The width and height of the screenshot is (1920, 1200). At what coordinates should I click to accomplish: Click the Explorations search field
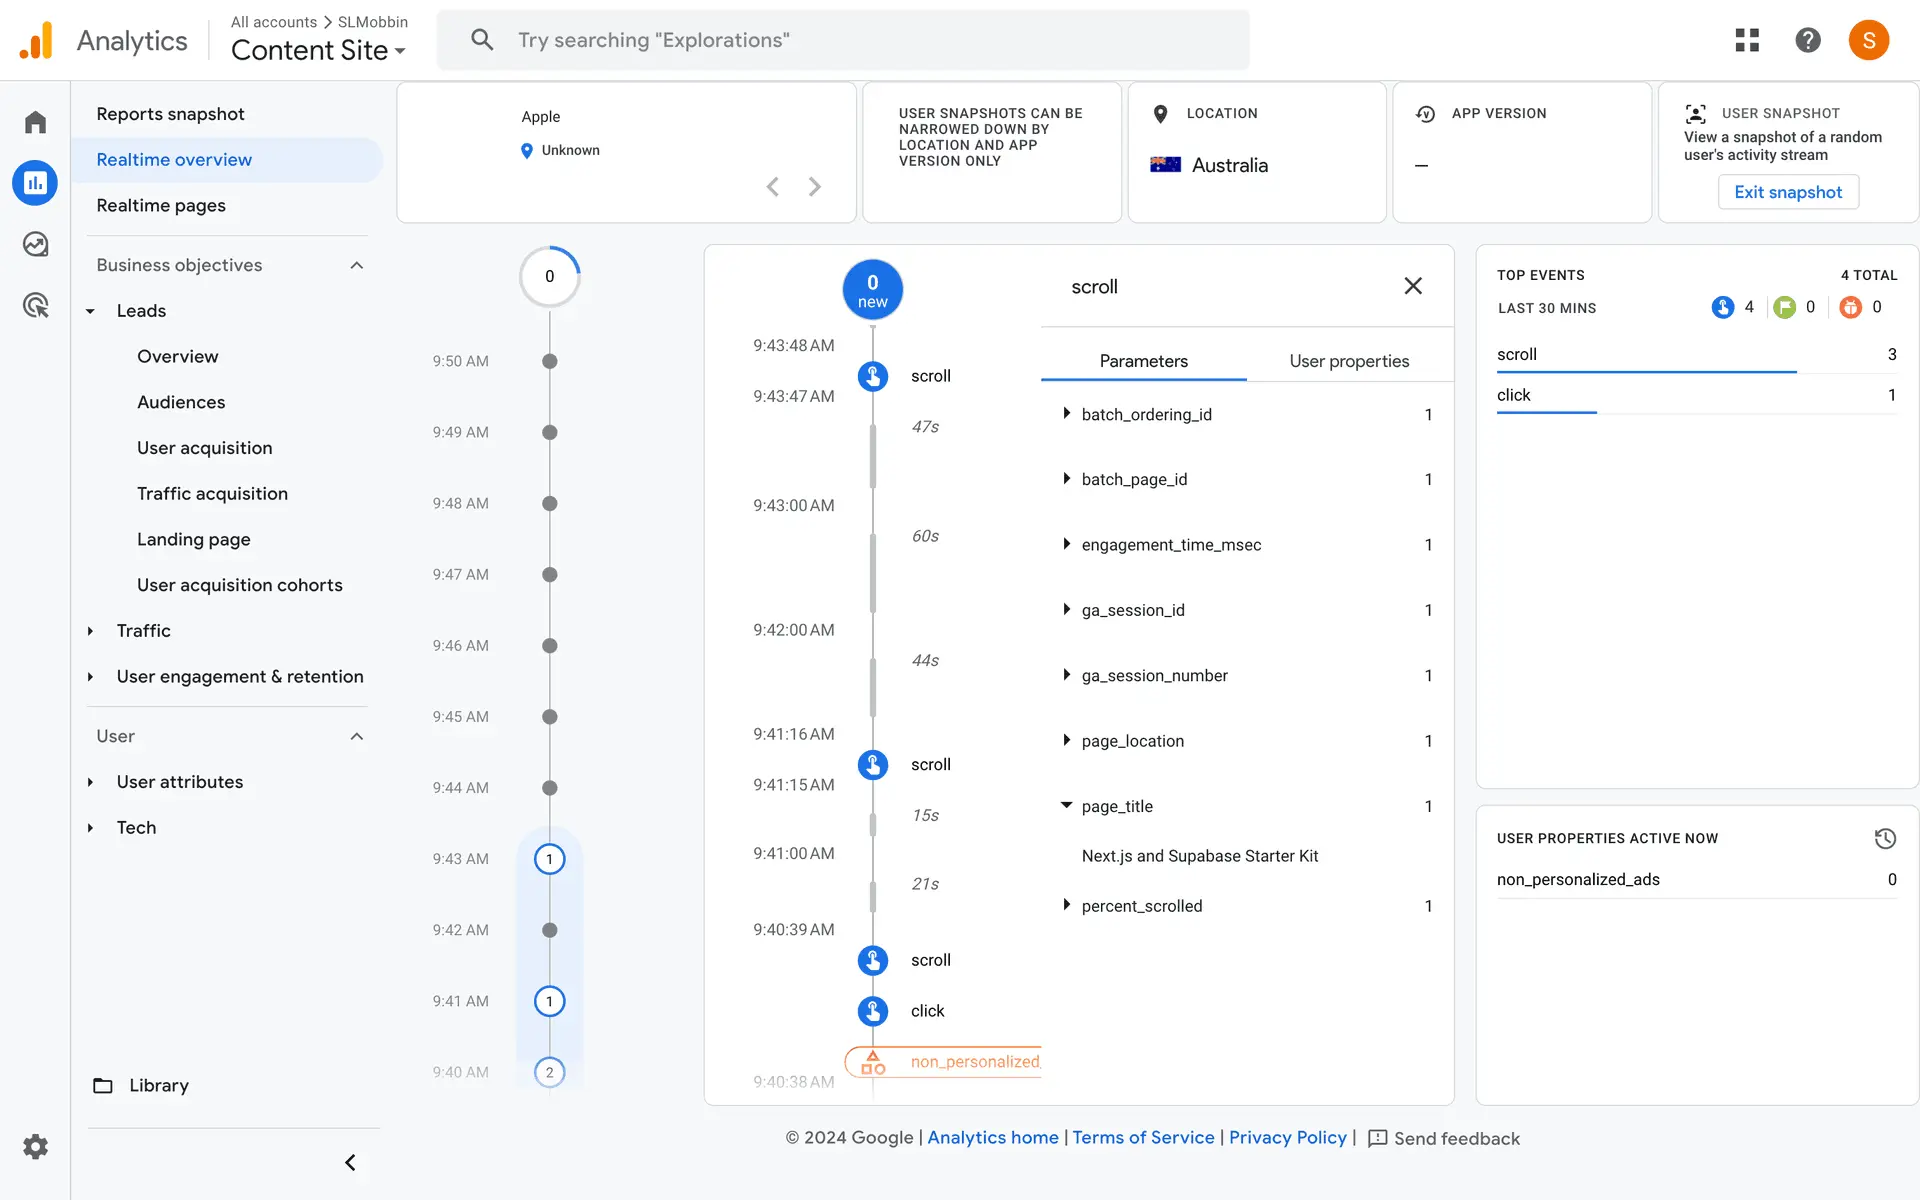click(x=843, y=40)
